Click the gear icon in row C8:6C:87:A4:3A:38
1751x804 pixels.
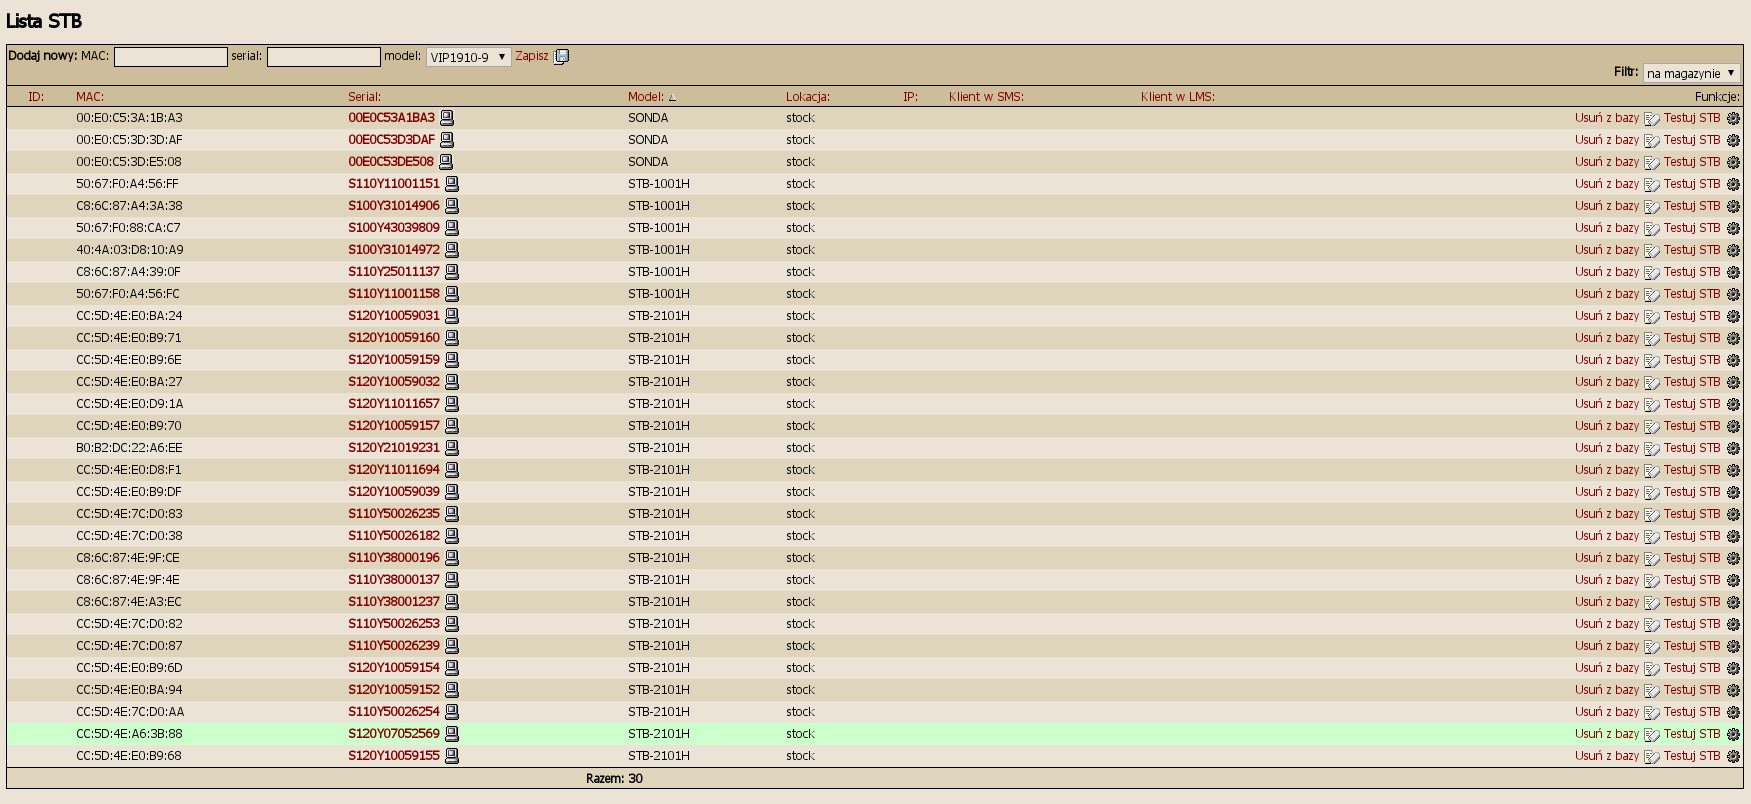click(1733, 206)
